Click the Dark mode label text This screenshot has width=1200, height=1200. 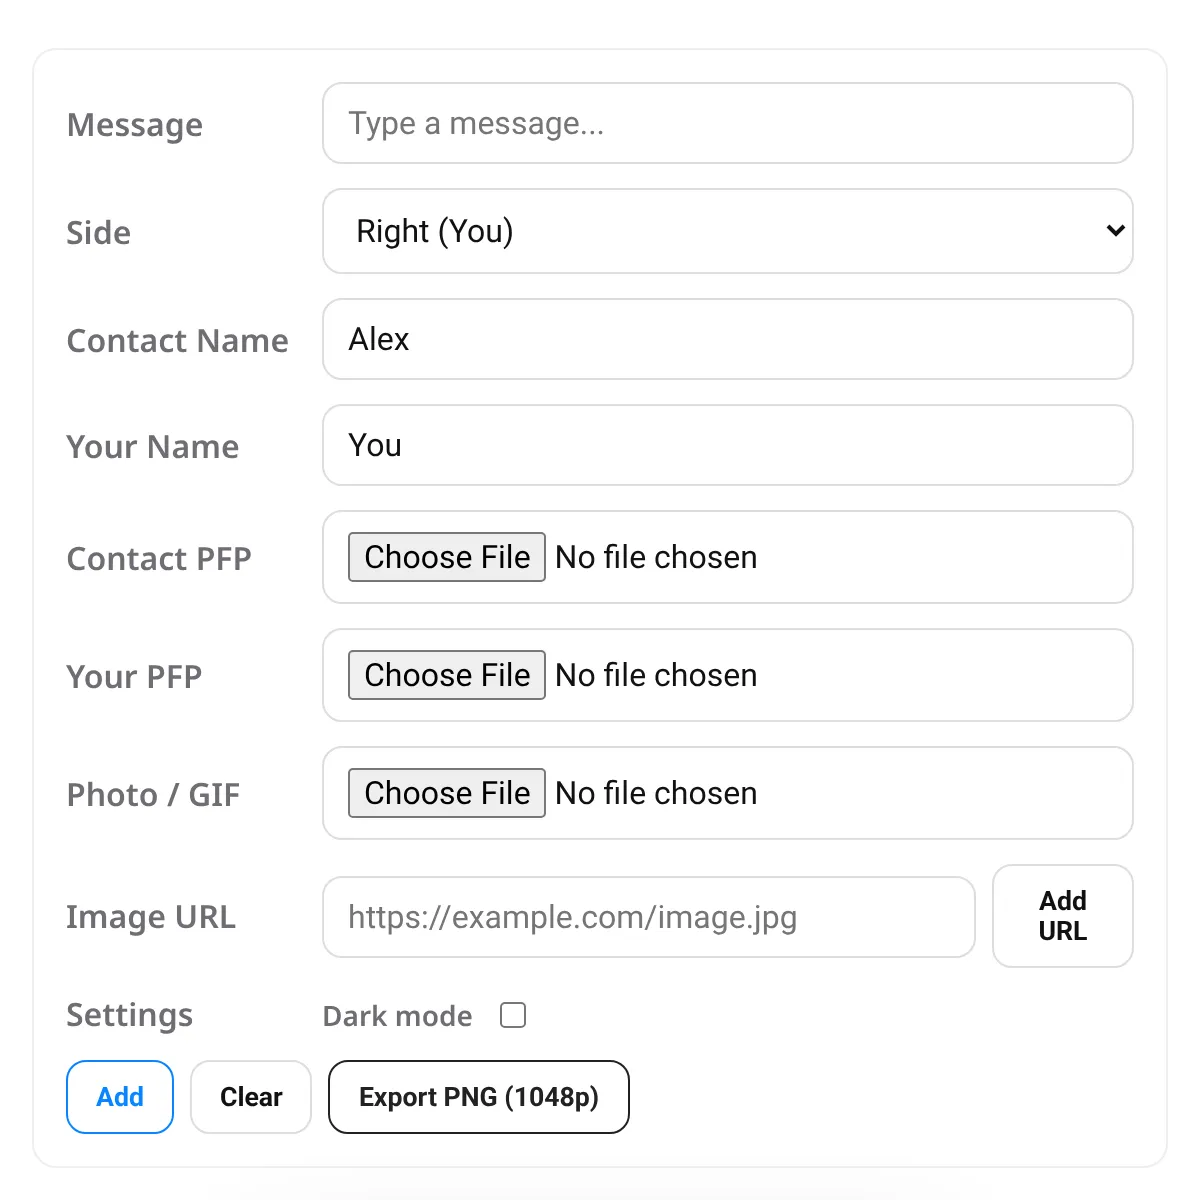[x=397, y=1016]
